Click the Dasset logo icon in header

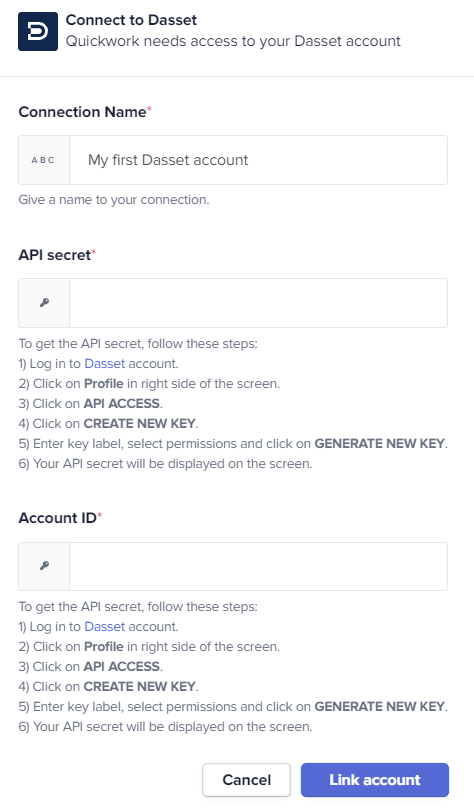pyautogui.click(x=38, y=32)
